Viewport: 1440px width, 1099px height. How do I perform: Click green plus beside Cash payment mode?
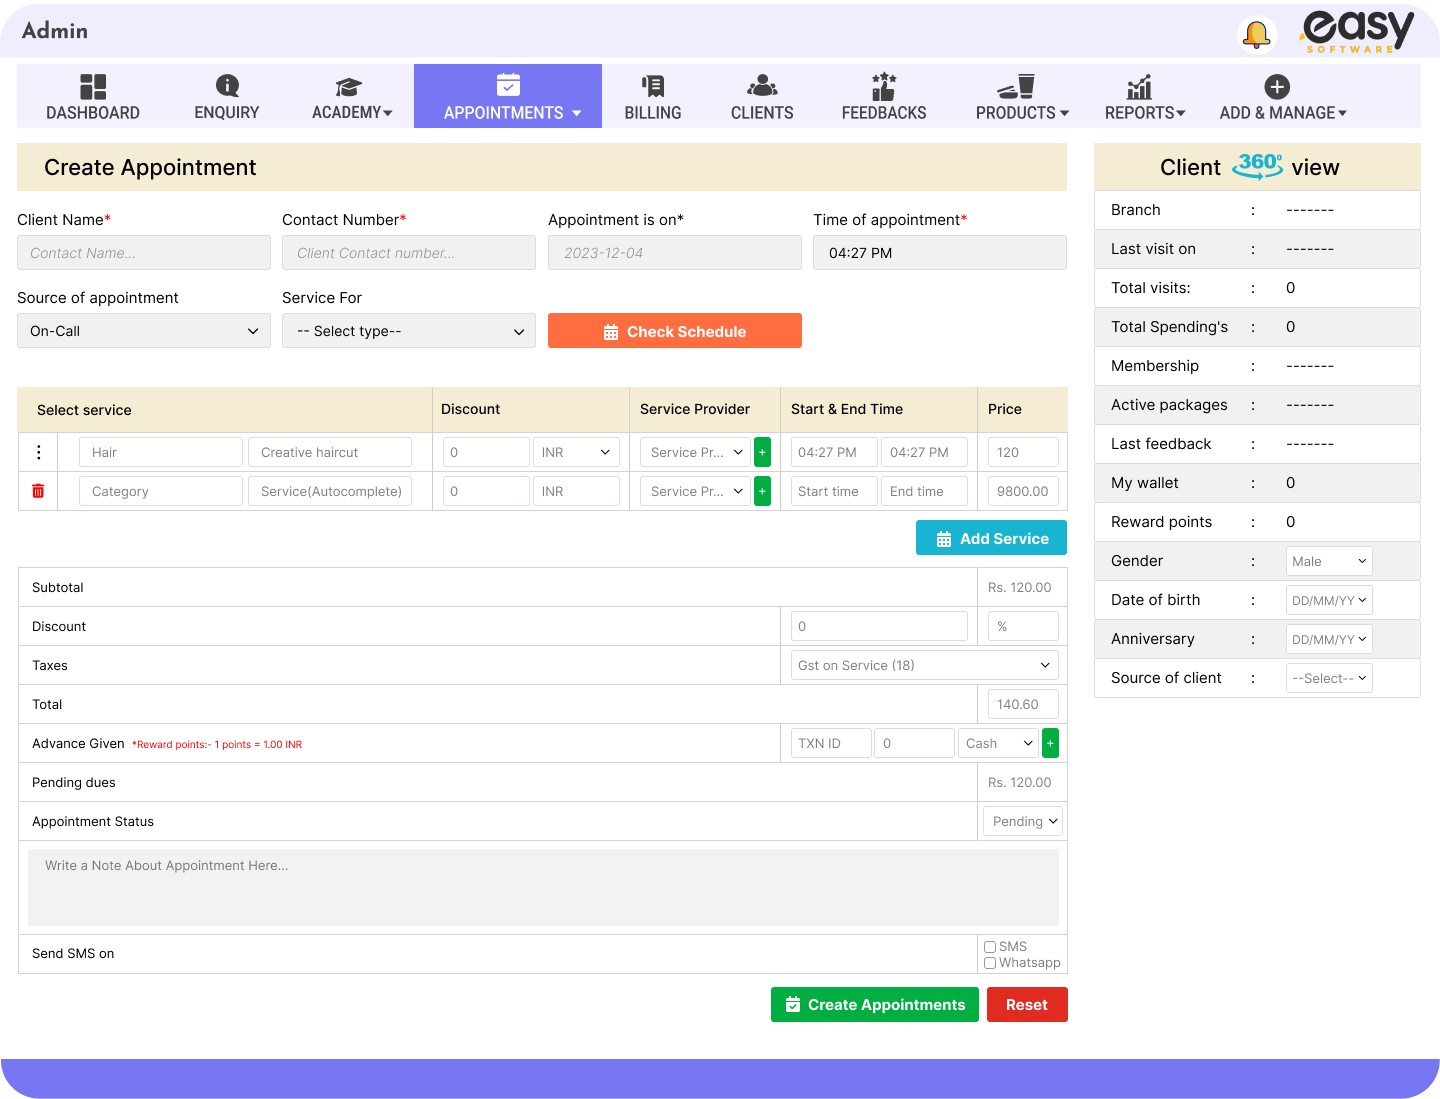point(1050,743)
